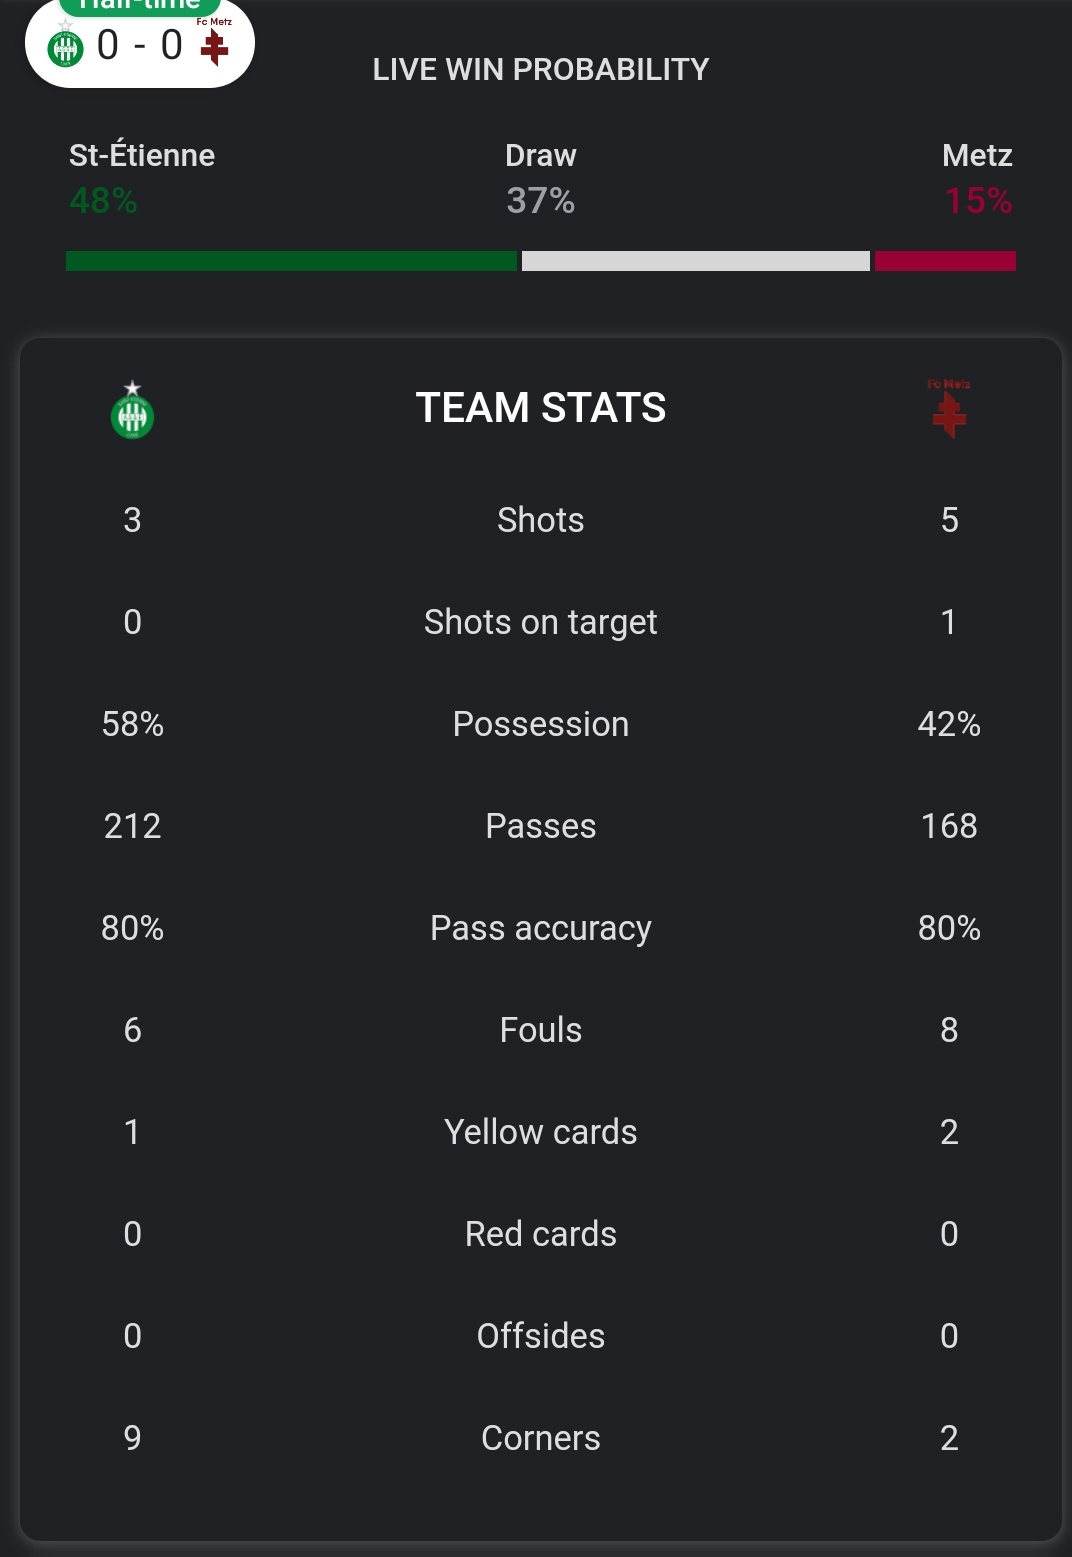Viewport: 1072px width, 1557px height.
Task: Click the Yellow cards stat label
Action: tap(540, 1132)
